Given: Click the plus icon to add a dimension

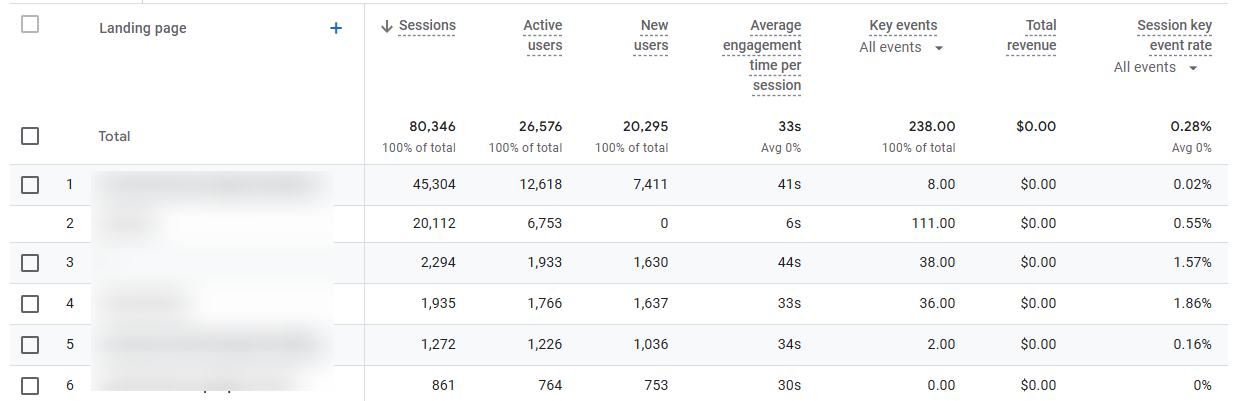Looking at the screenshot, I should 336,29.
